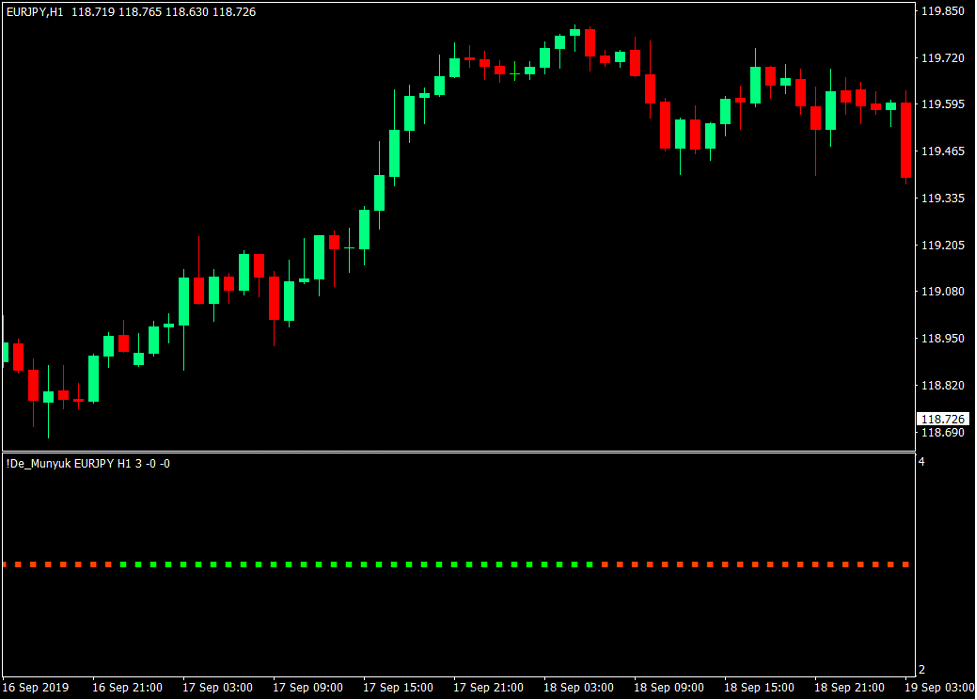Click the orange dotted segment at the indicator's left edge
Screen dimensions: 977x700
[x=20, y=563]
